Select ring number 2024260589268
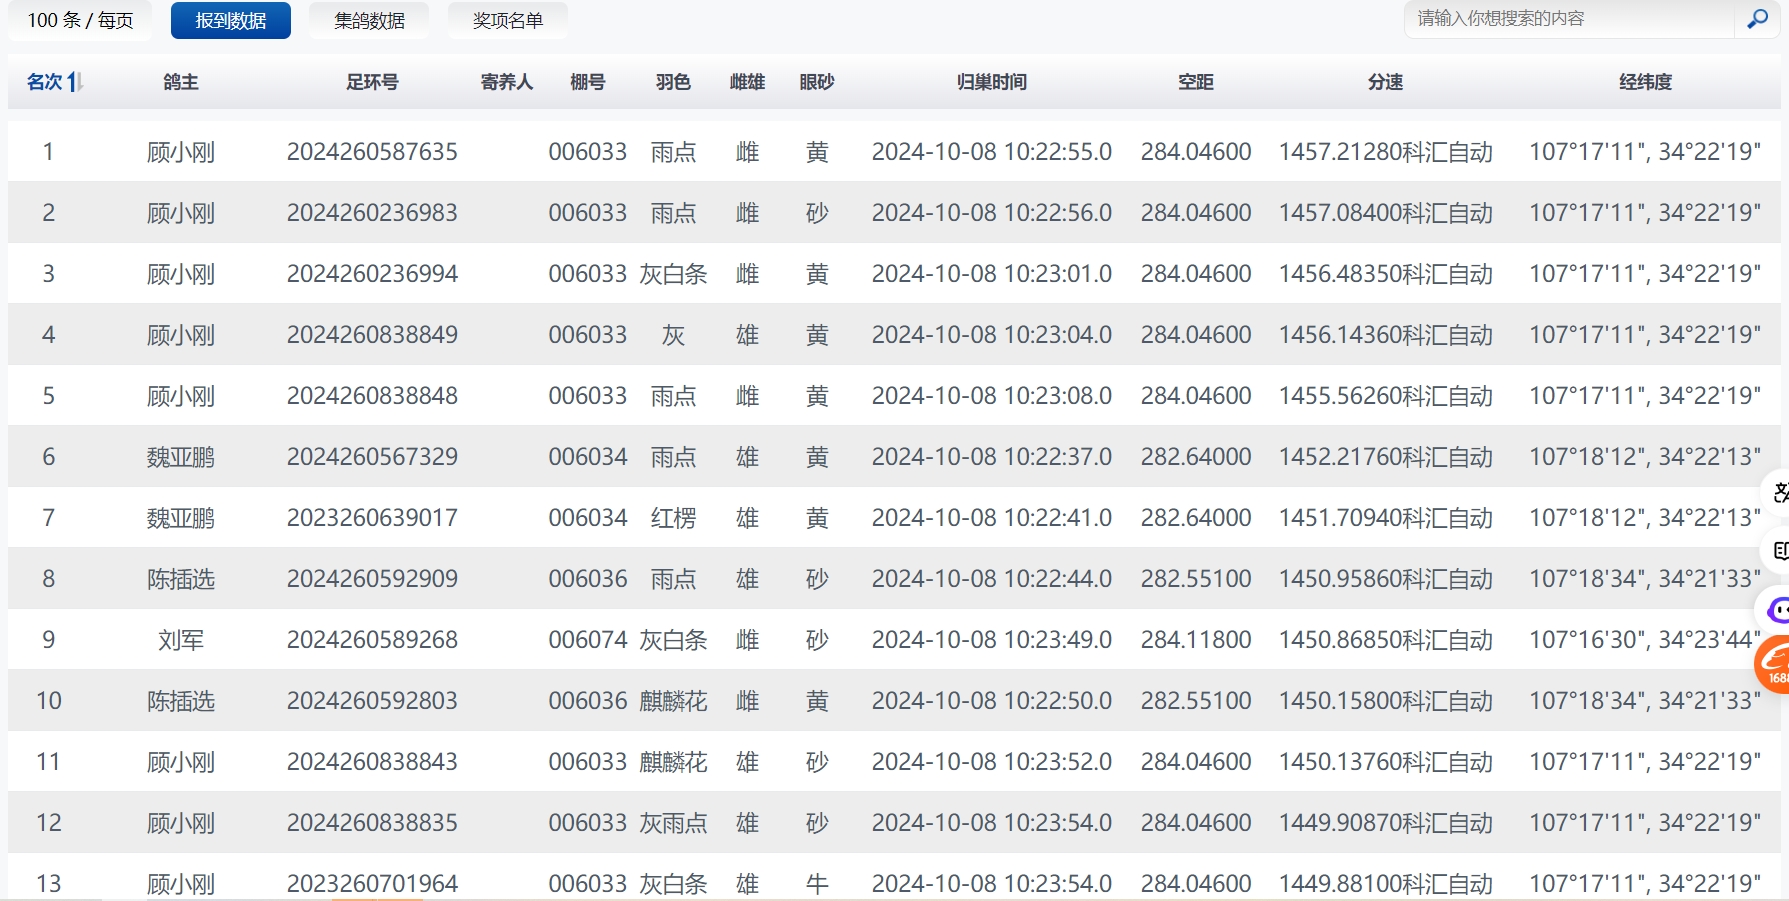 click(x=372, y=640)
